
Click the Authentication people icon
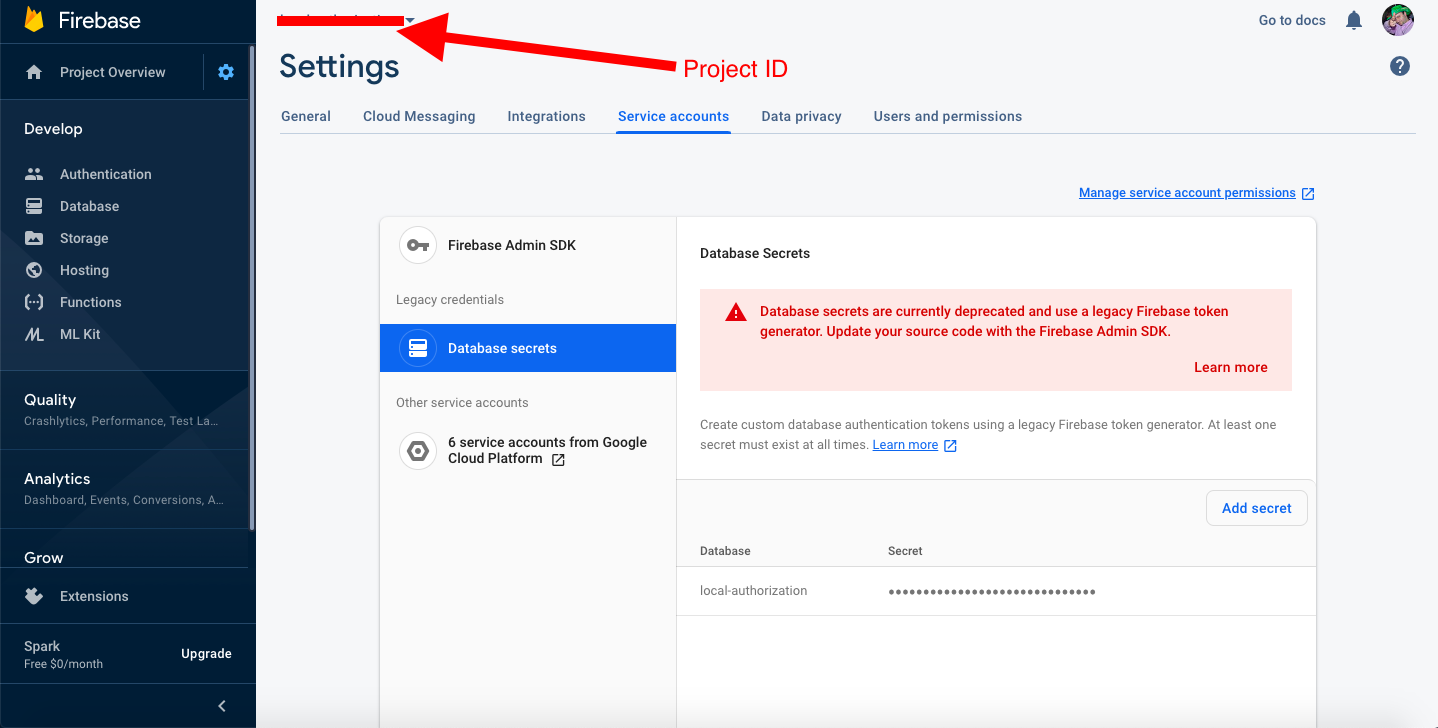click(x=34, y=174)
